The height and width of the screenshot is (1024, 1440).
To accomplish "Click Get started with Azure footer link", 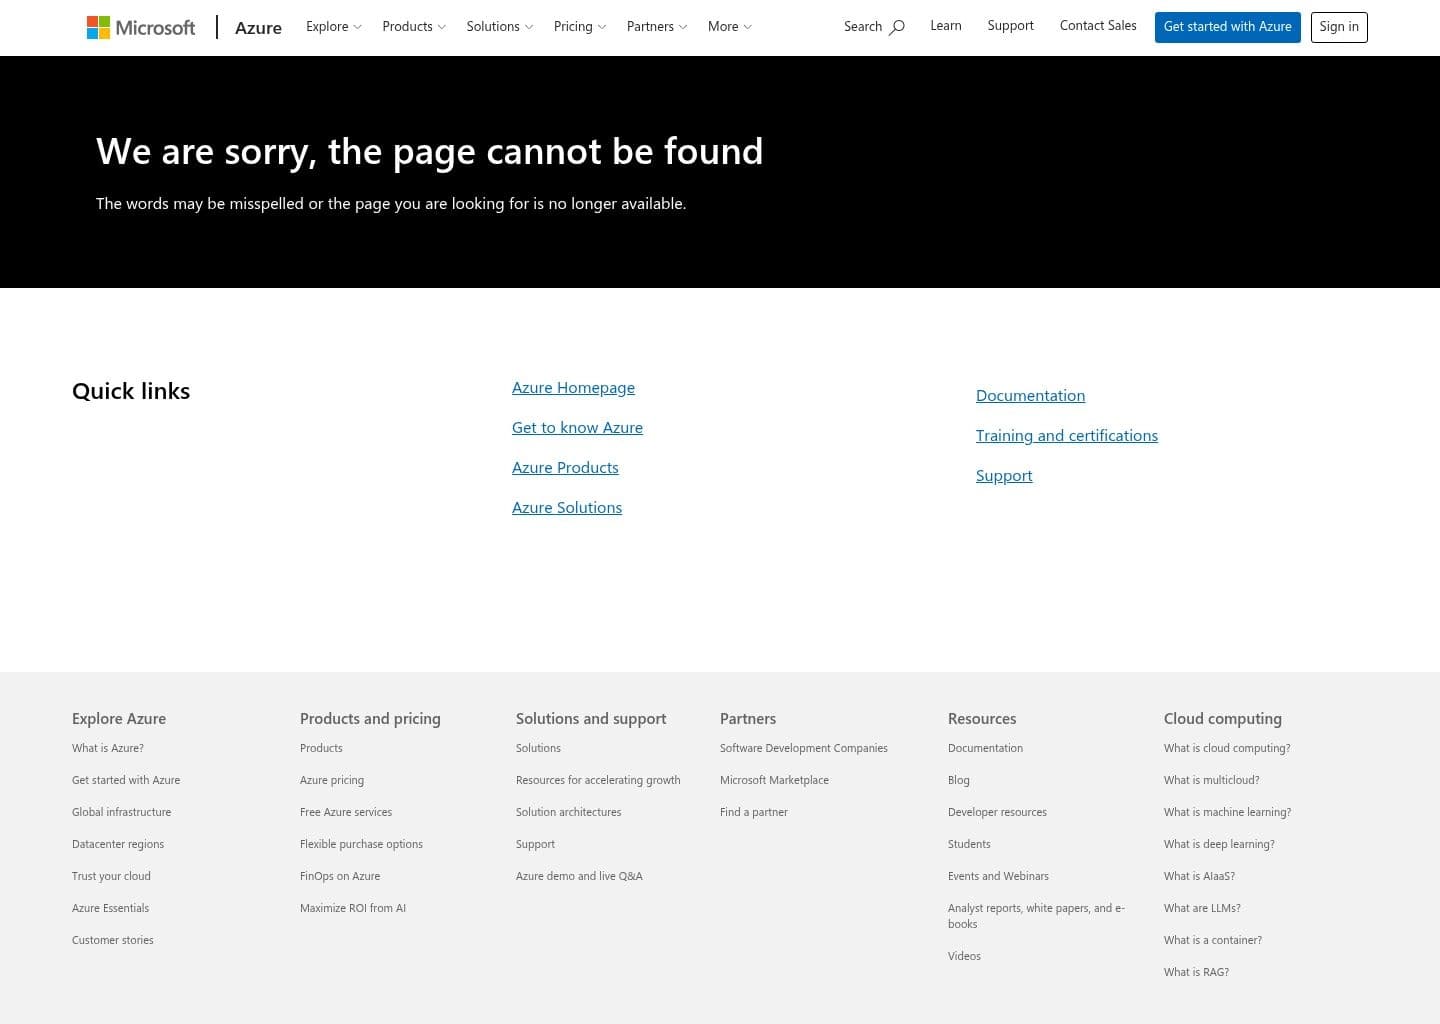I will point(126,780).
